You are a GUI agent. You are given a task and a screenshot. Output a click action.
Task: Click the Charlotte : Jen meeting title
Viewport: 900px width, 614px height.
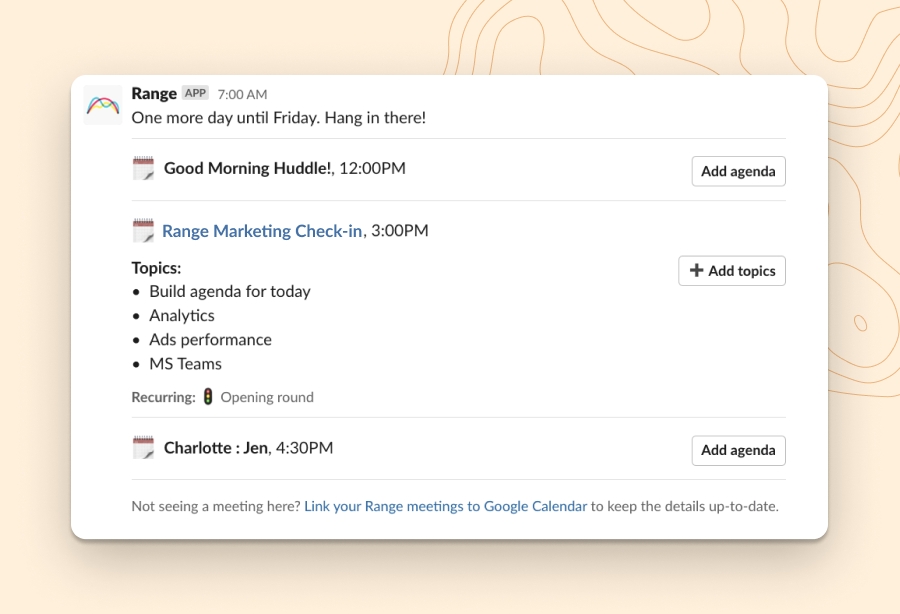click(x=216, y=448)
